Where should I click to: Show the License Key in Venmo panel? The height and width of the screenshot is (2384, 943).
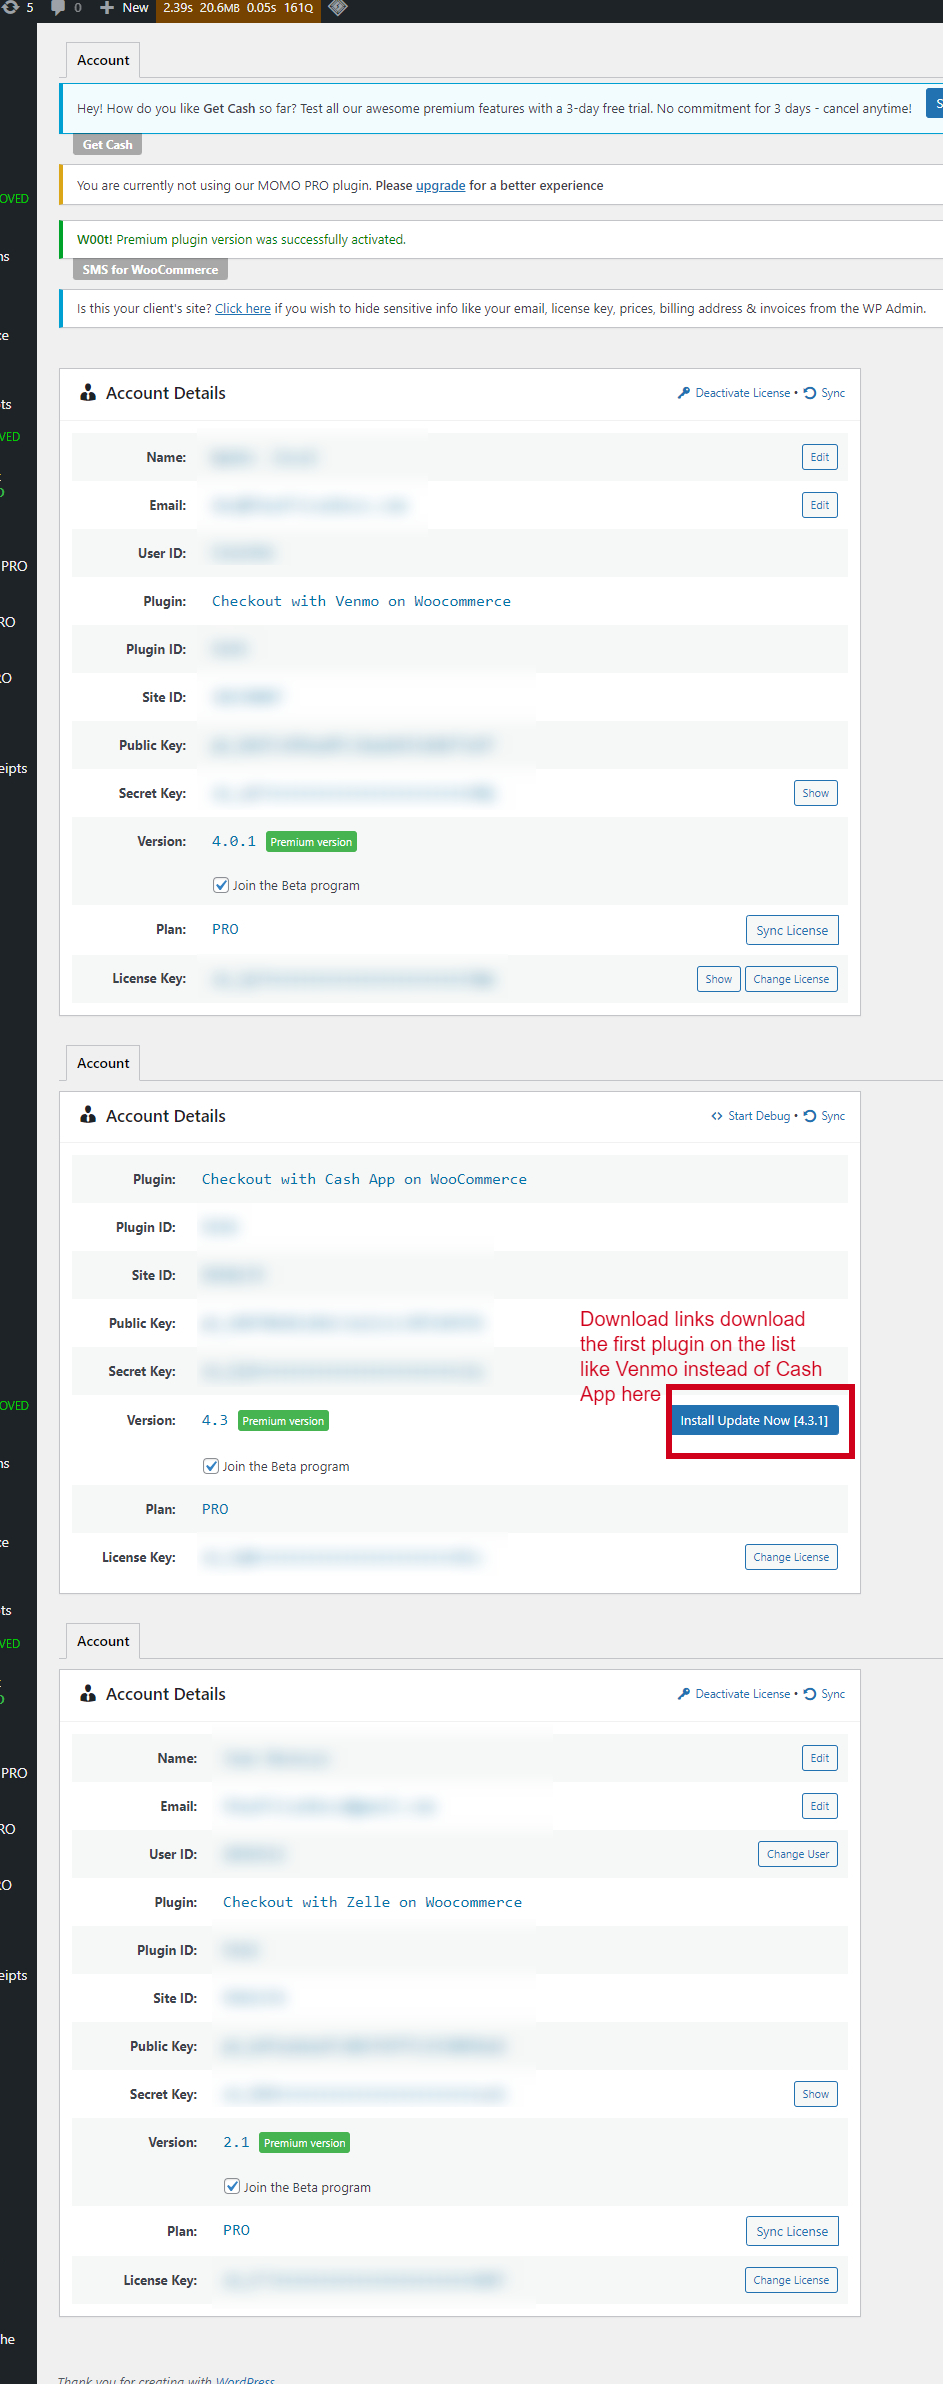click(x=719, y=979)
